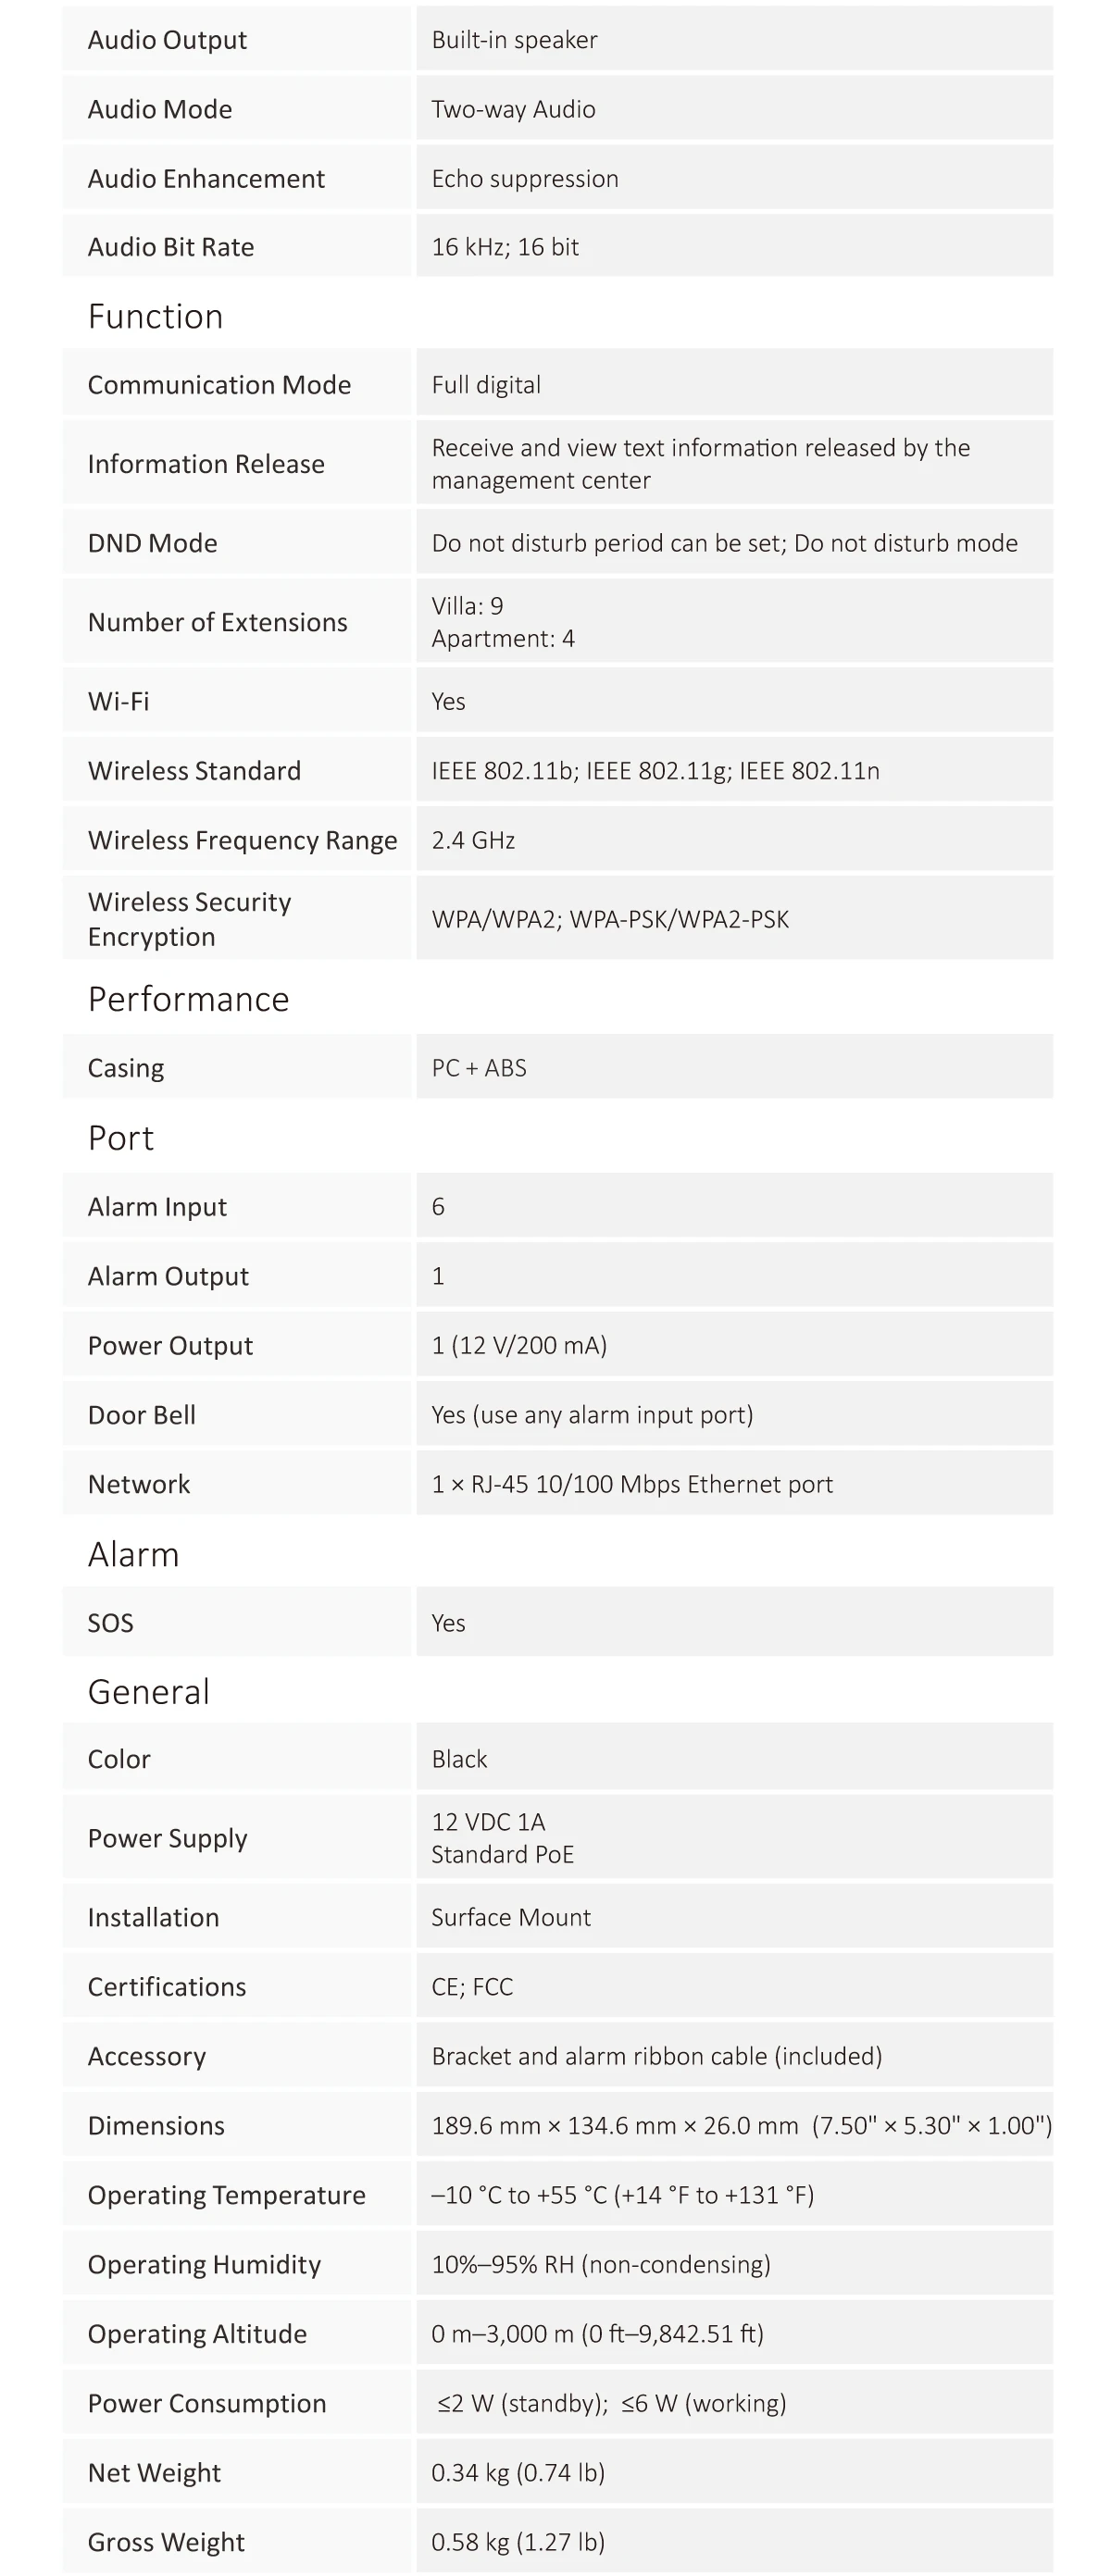Select the Number of Extensions label

click(x=217, y=622)
